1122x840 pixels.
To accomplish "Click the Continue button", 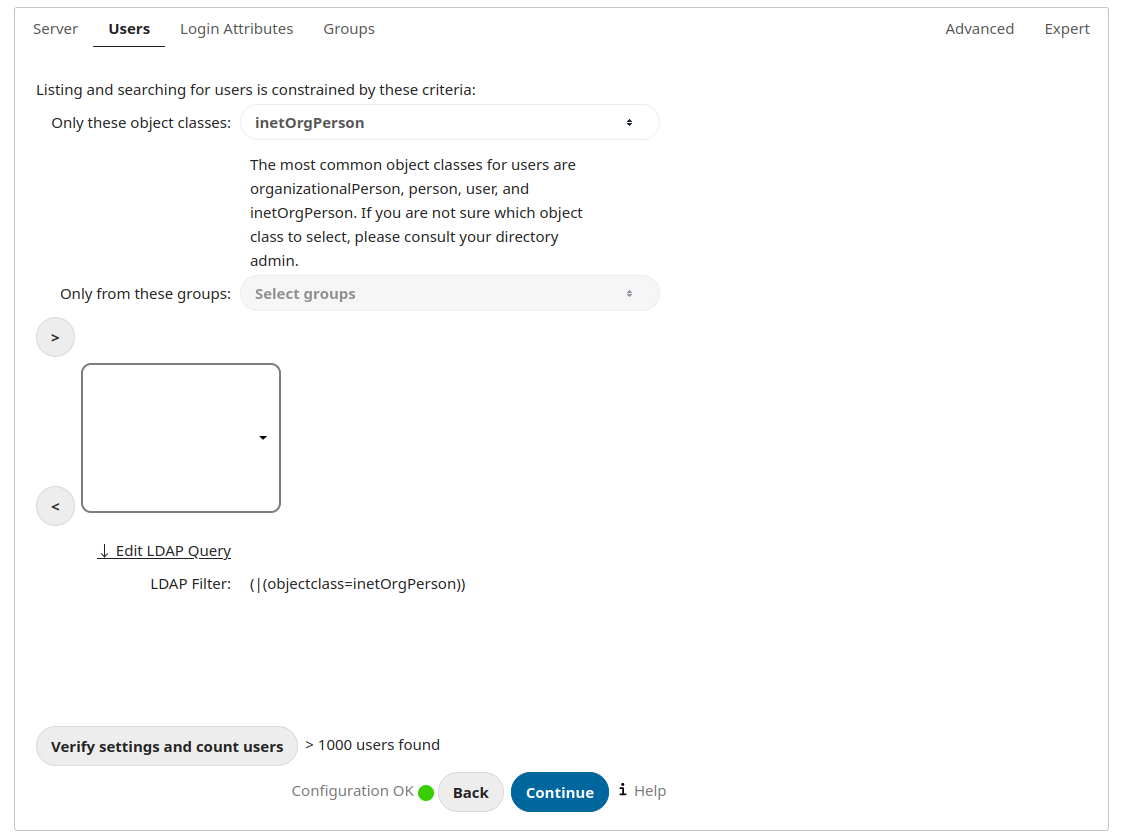I will click(559, 791).
